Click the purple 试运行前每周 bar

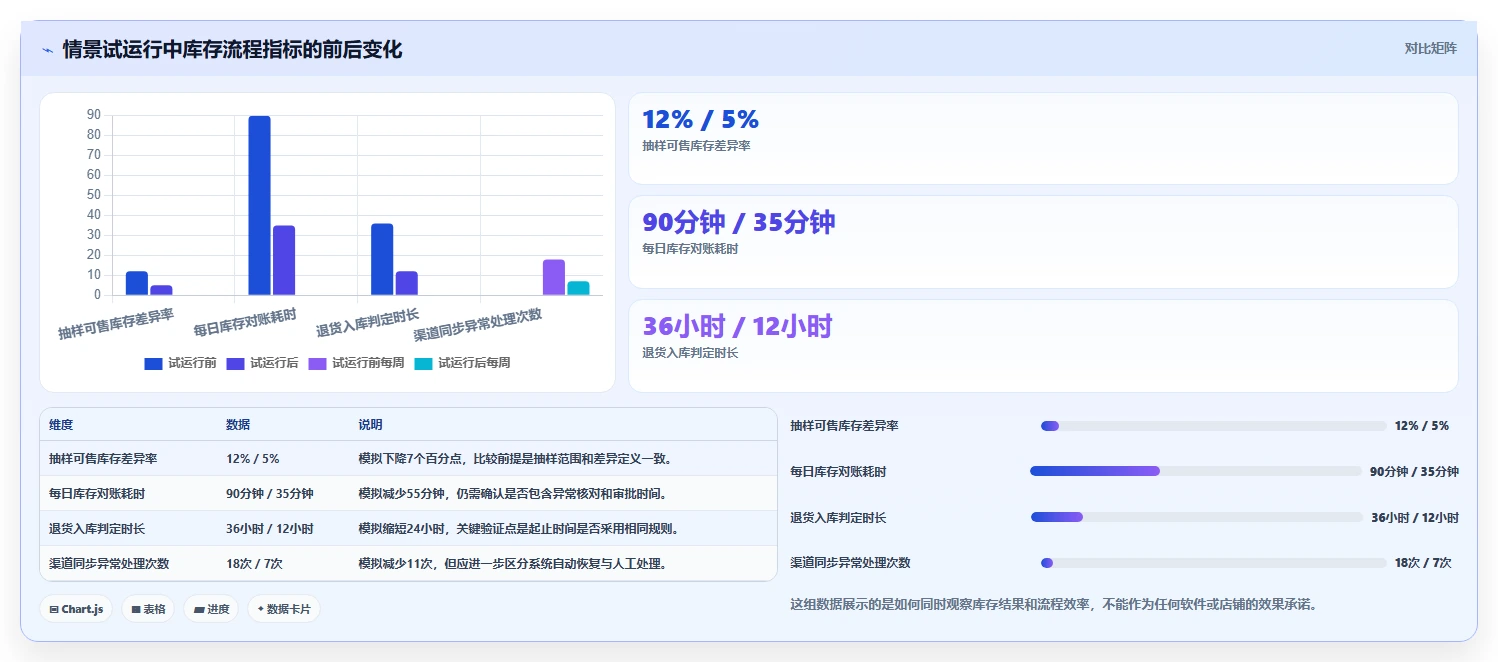554,277
